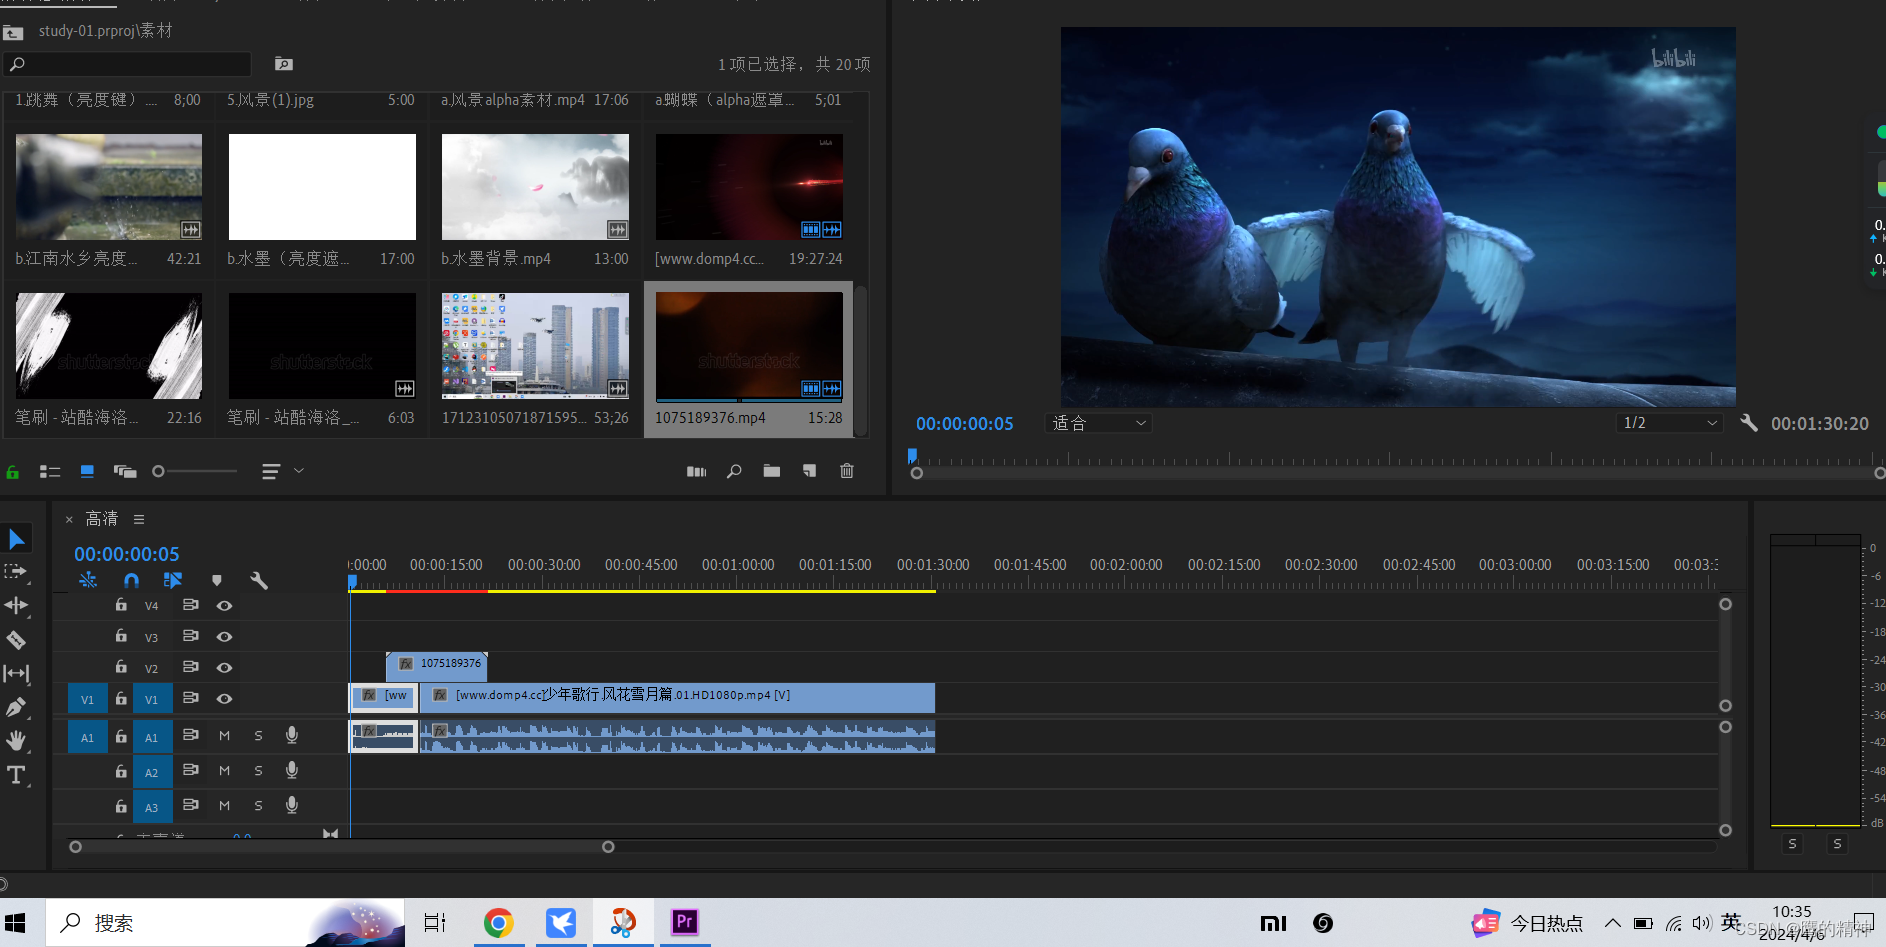This screenshot has height=947, width=1886.
Task: Open Premiere Pro in the taskbar
Action: tap(685, 922)
